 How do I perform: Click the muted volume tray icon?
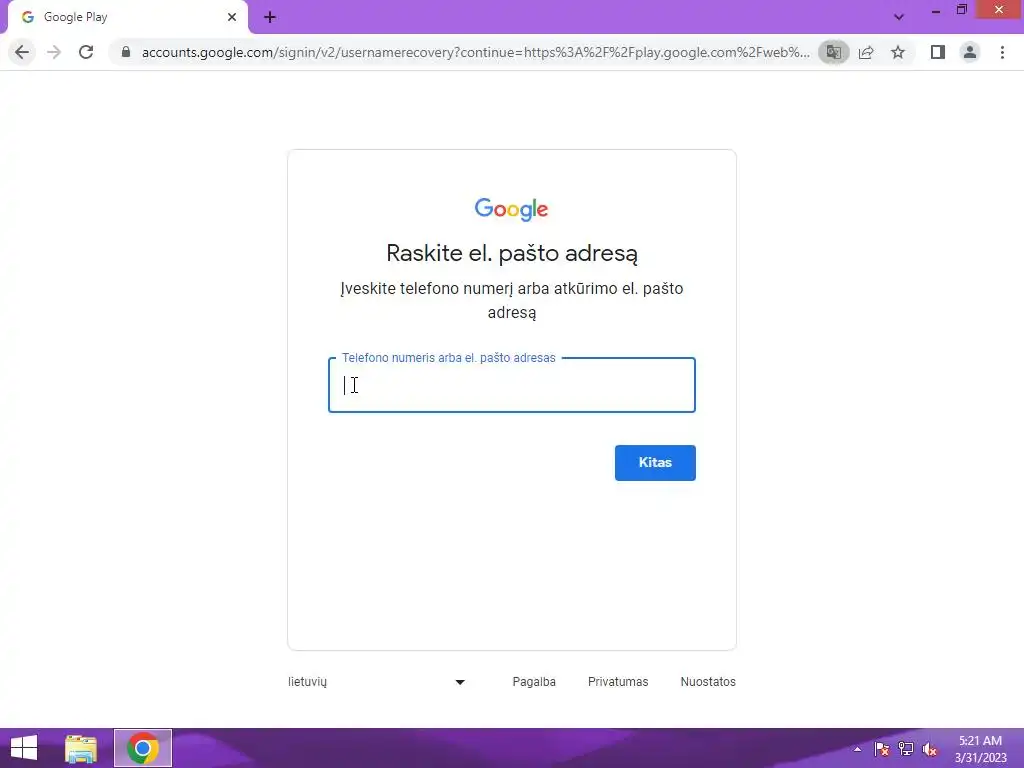click(x=930, y=748)
